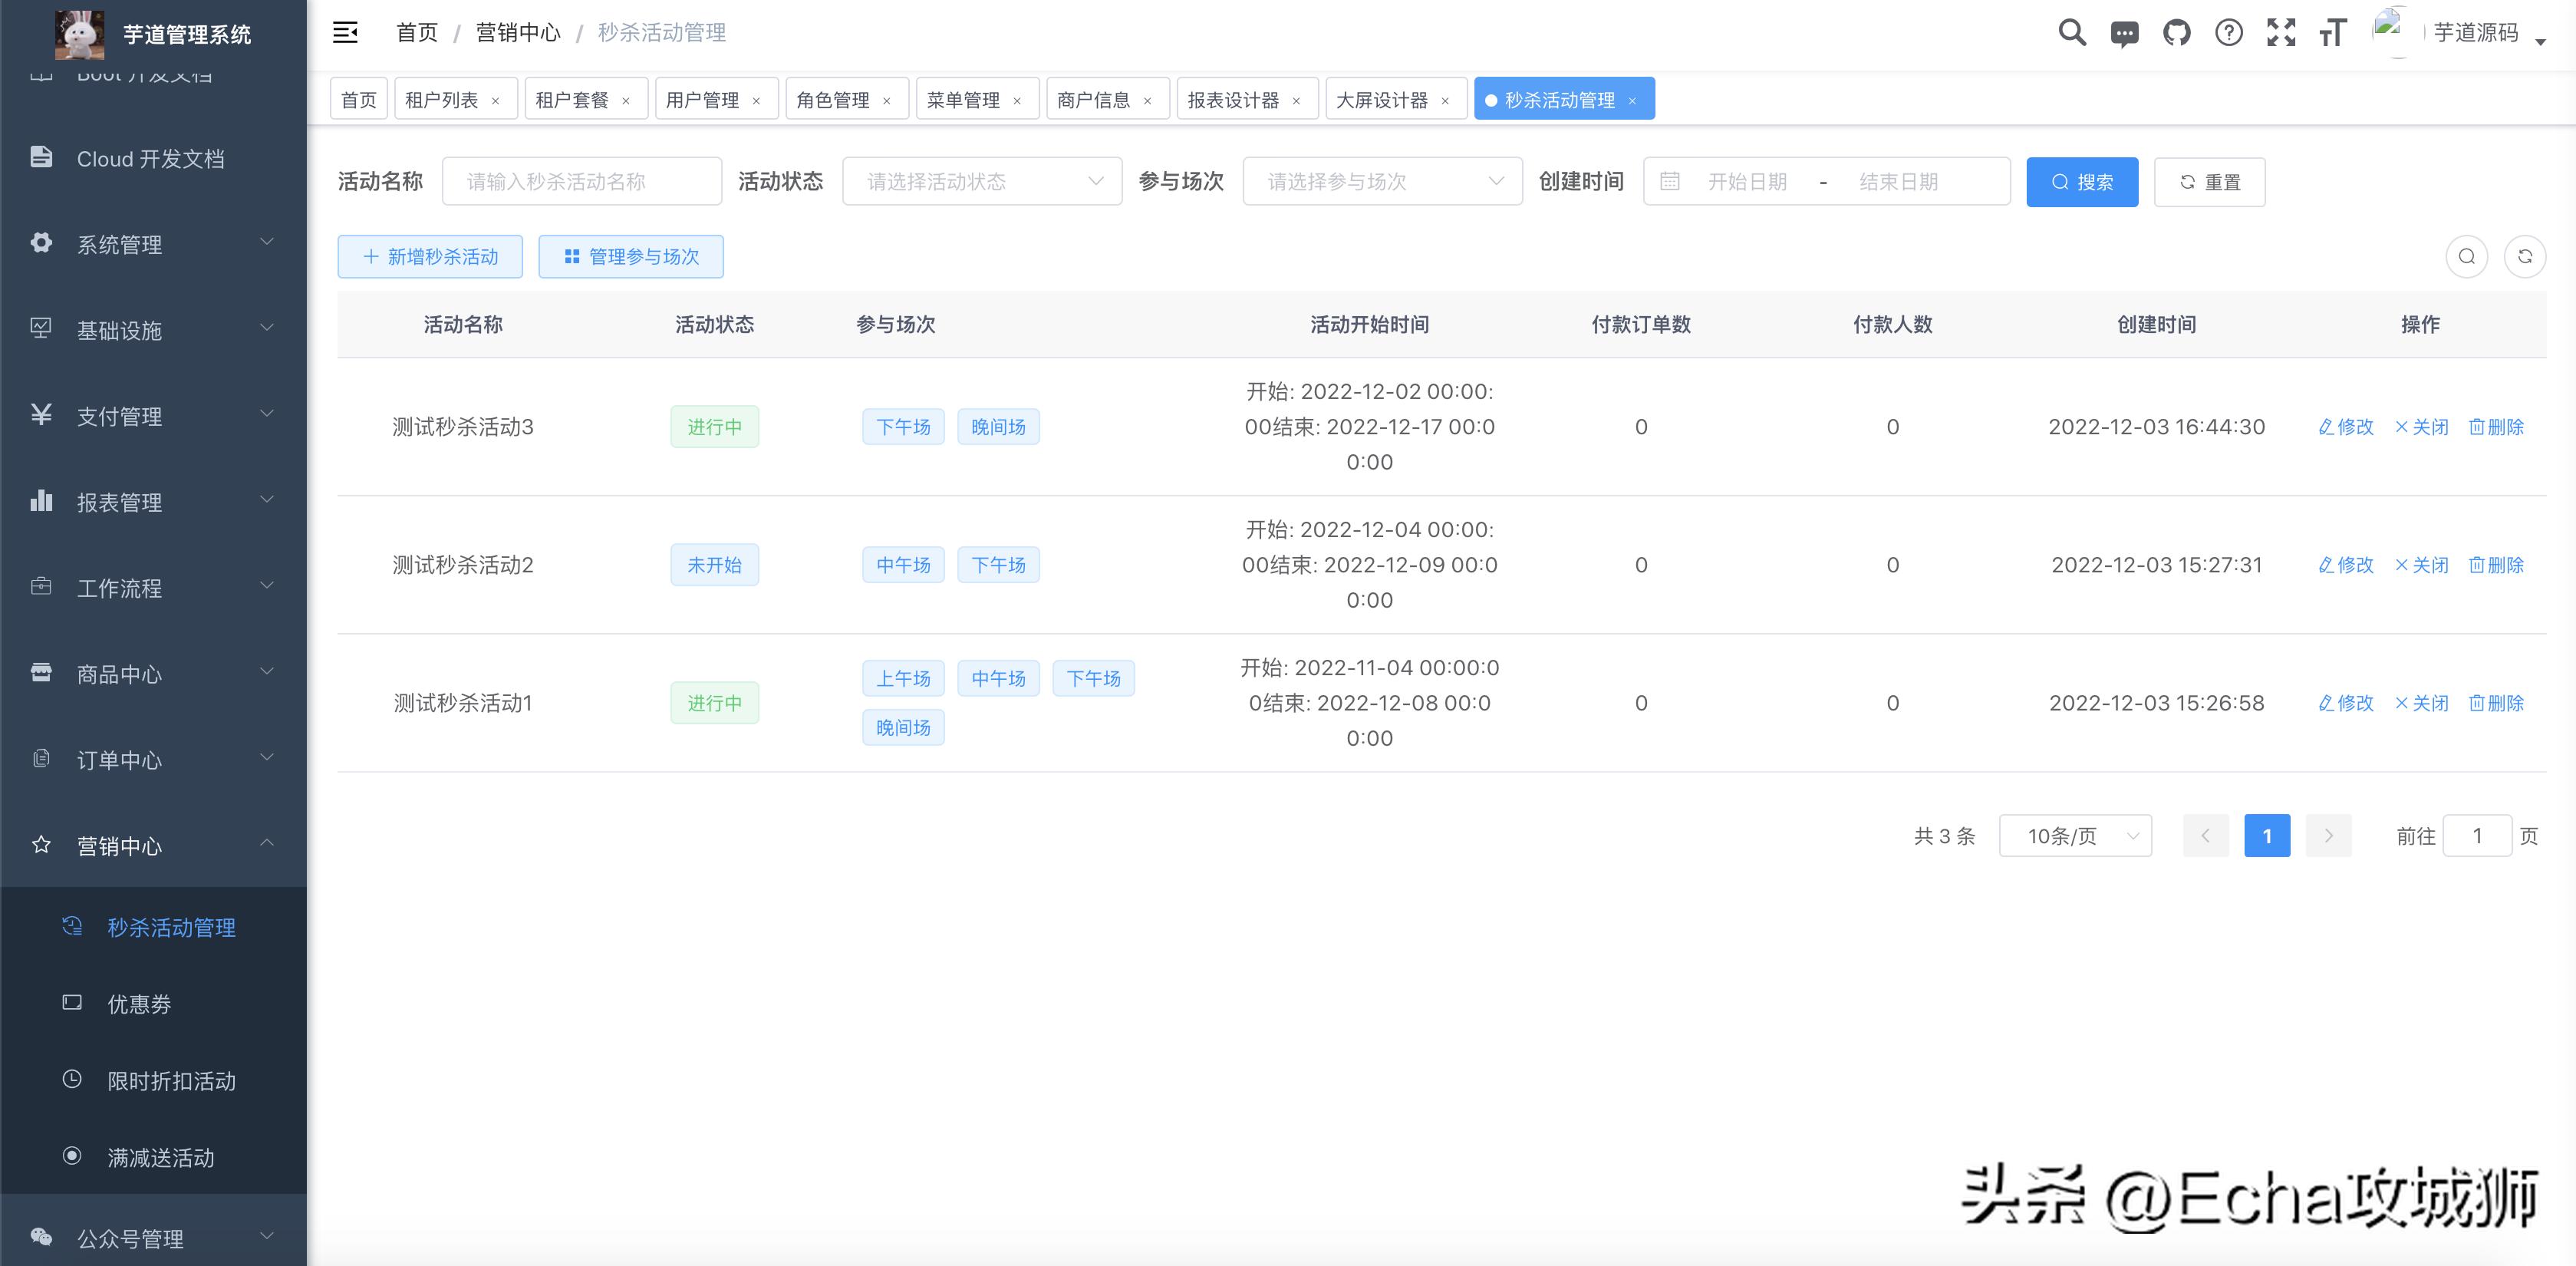Click the 活动名称 input field
The image size is (2576, 1266).
click(x=583, y=181)
